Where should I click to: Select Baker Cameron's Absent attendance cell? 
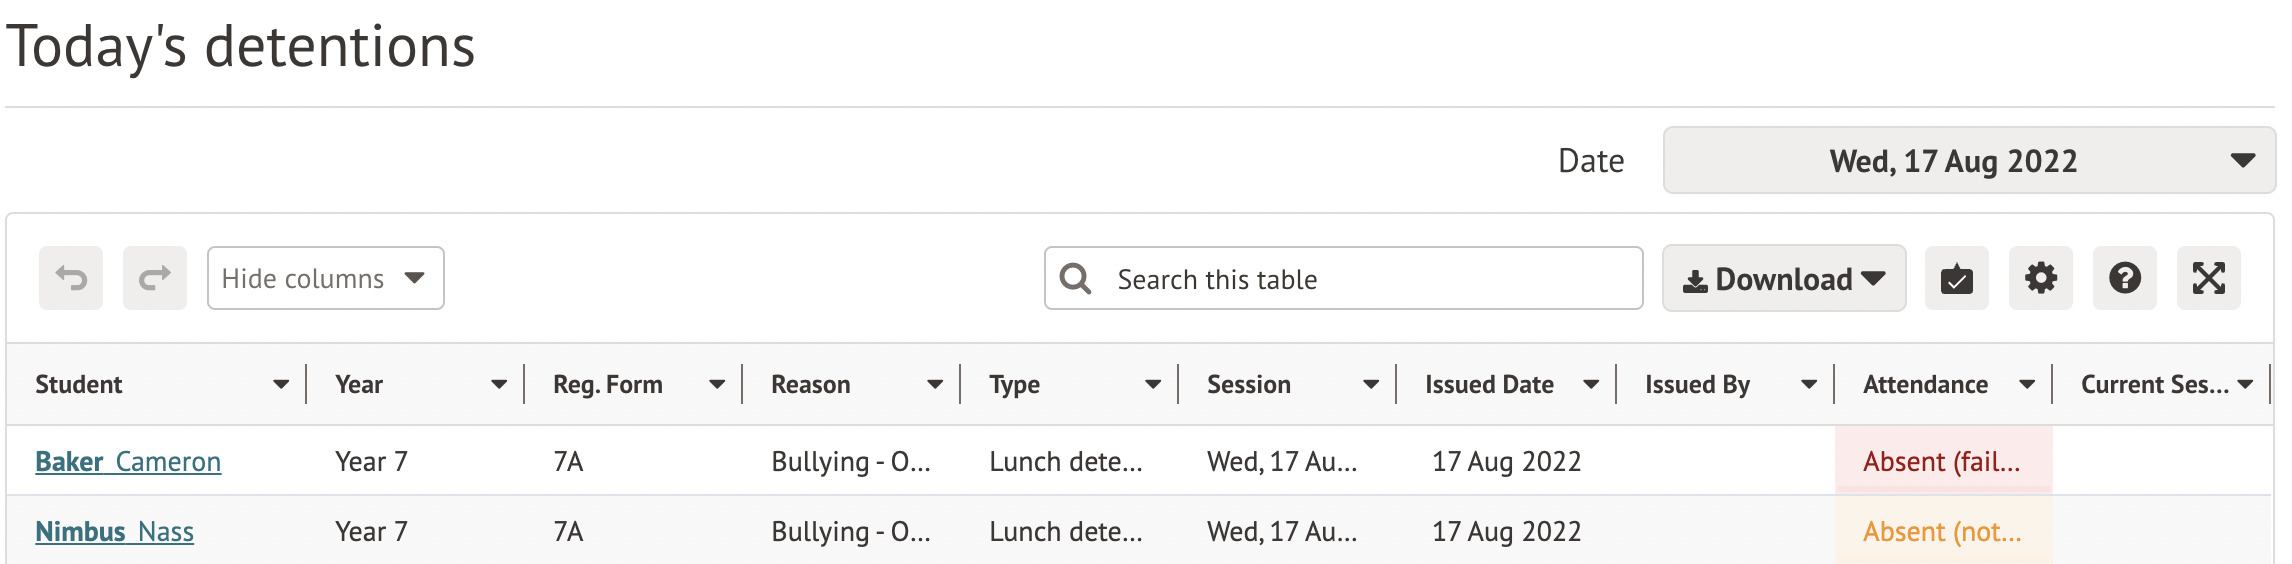point(1942,461)
